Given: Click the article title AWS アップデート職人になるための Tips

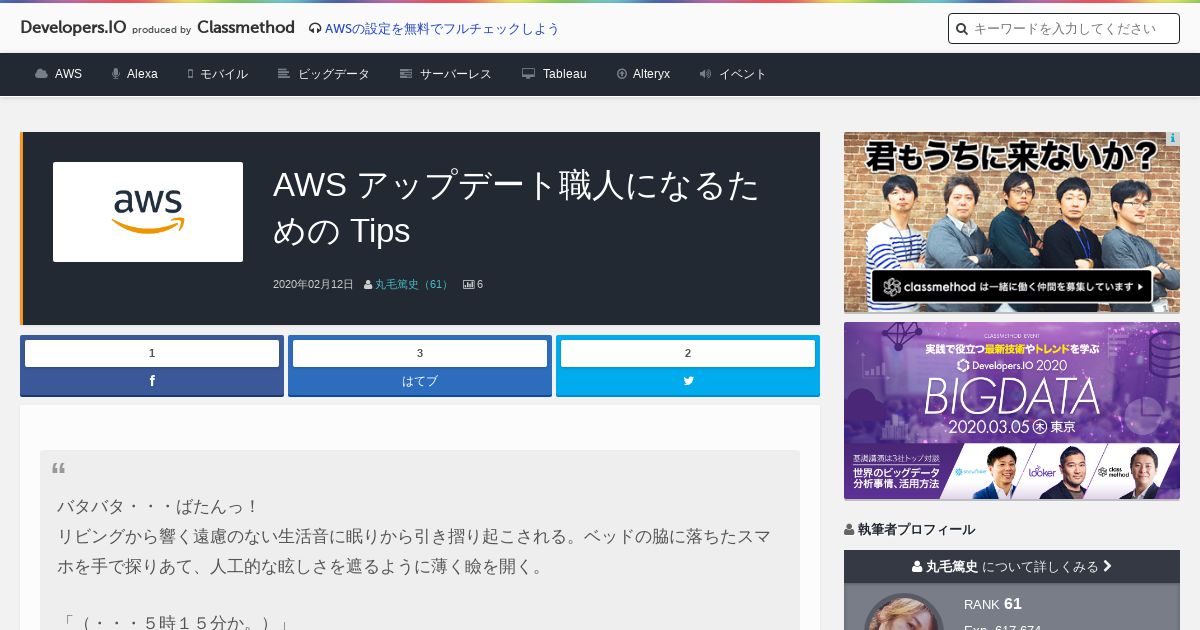Looking at the screenshot, I should 516,208.
